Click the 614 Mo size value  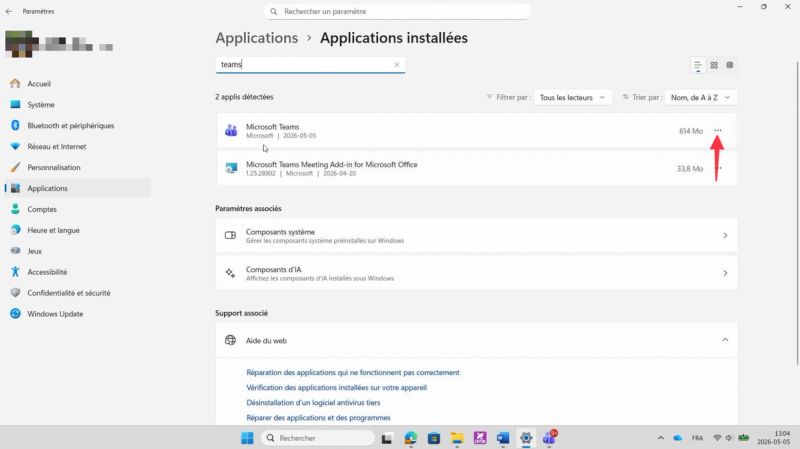tap(691, 131)
